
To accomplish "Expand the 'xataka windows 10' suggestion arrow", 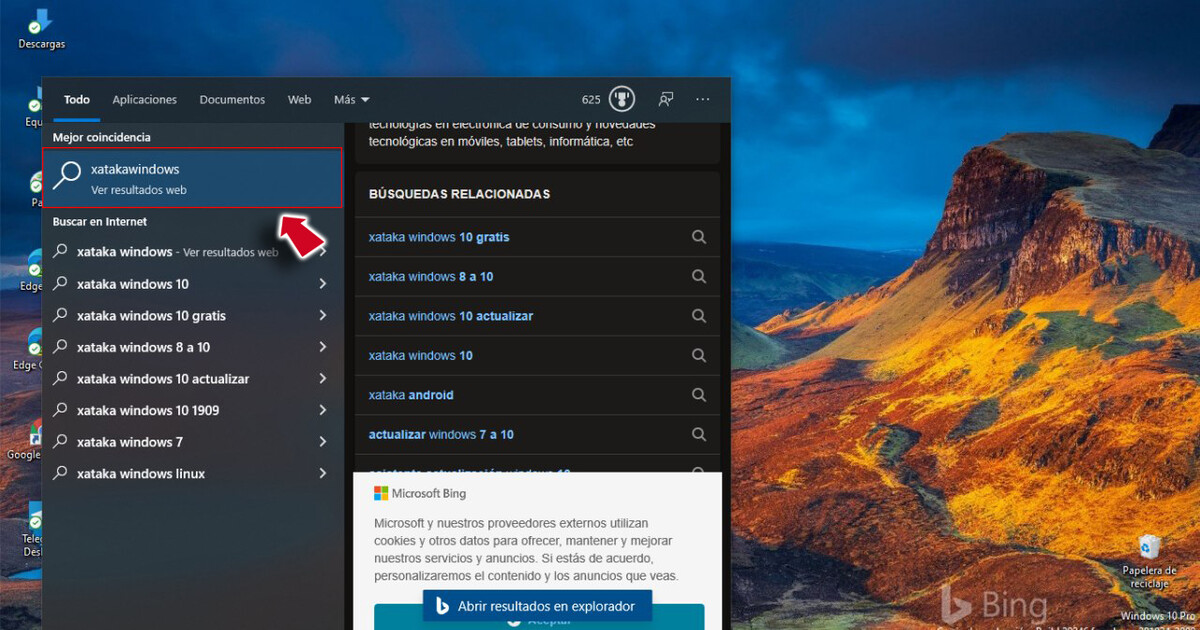I will 322,284.
